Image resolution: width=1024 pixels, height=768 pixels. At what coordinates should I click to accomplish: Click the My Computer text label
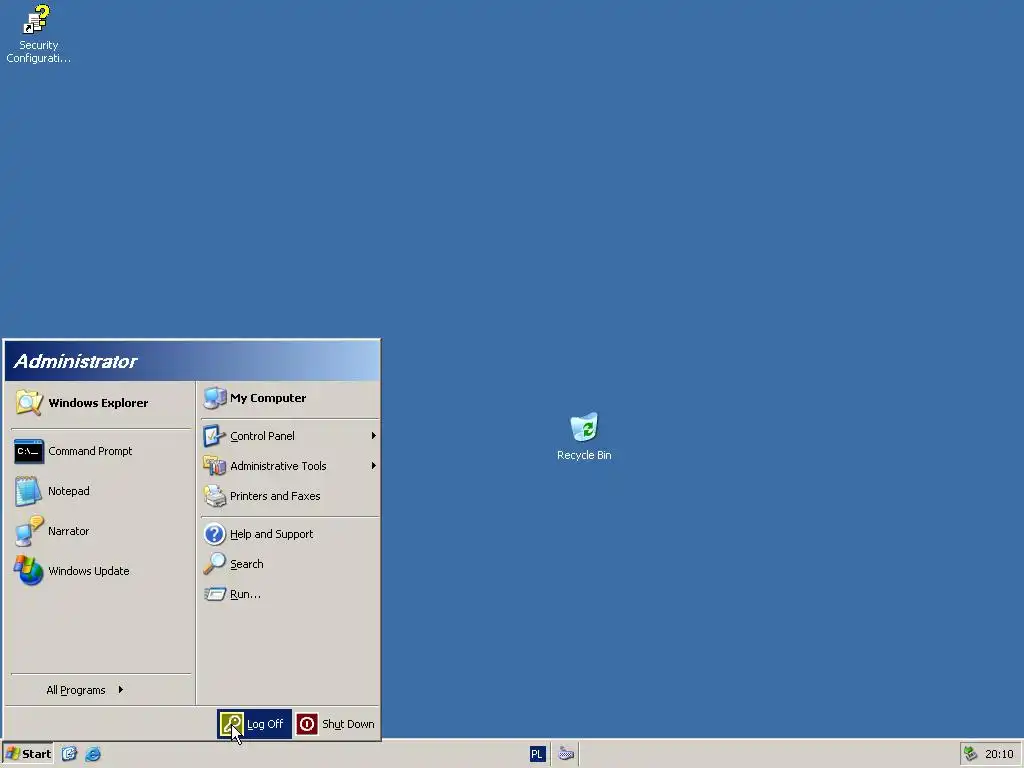pyautogui.click(x=268, y=398)
